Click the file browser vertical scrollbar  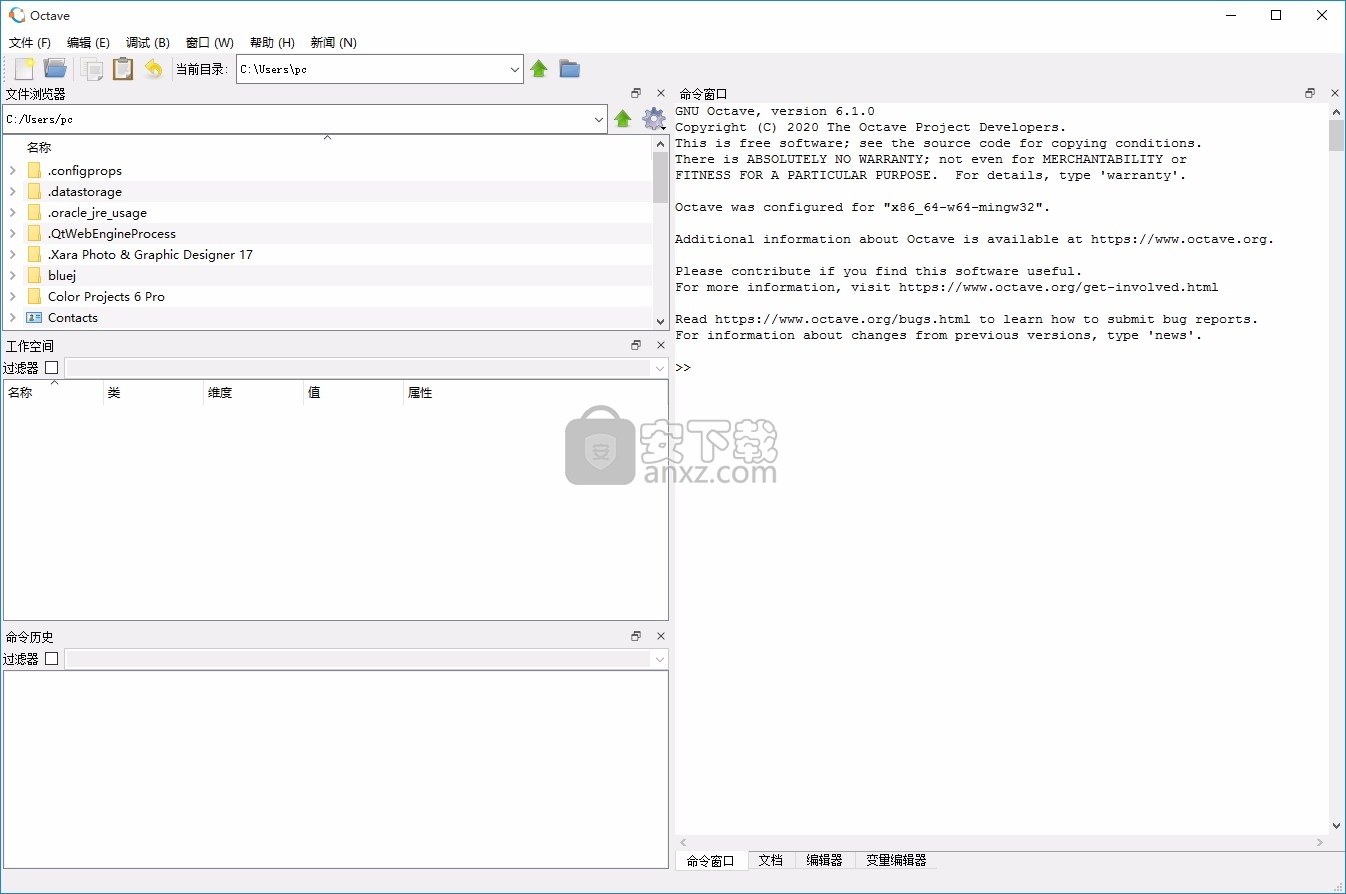coord(660,232)
